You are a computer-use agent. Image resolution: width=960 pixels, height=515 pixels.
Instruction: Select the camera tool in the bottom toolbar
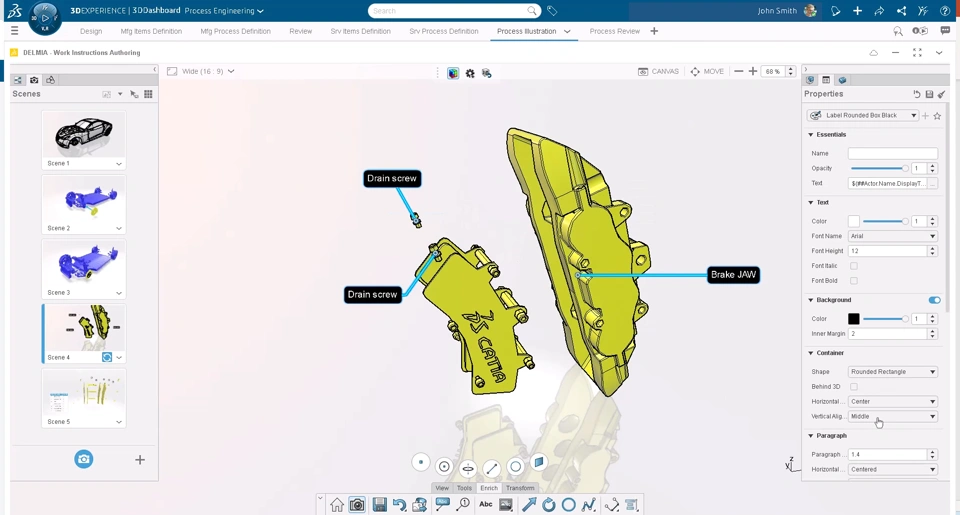click(357, 505)
